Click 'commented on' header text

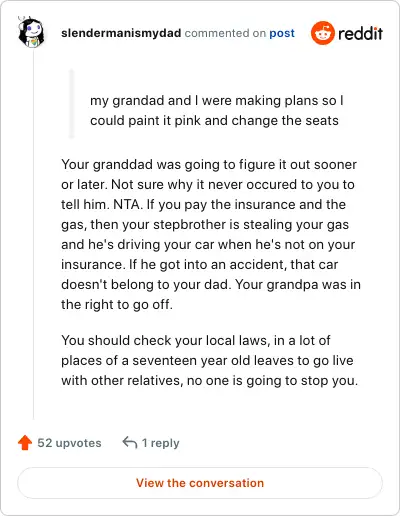[225, 33]
